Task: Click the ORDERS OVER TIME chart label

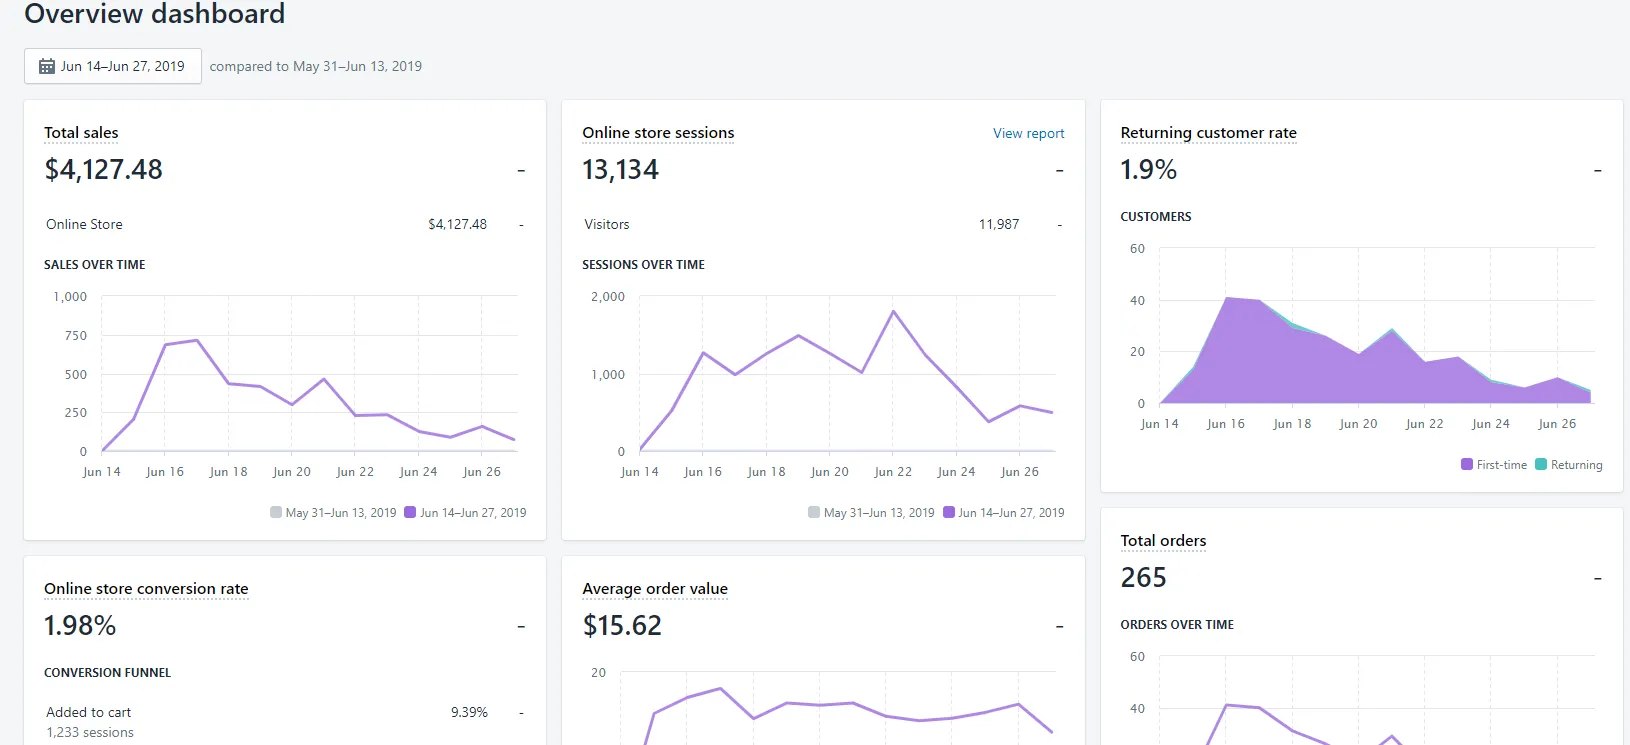Action: click(1177, 625)
